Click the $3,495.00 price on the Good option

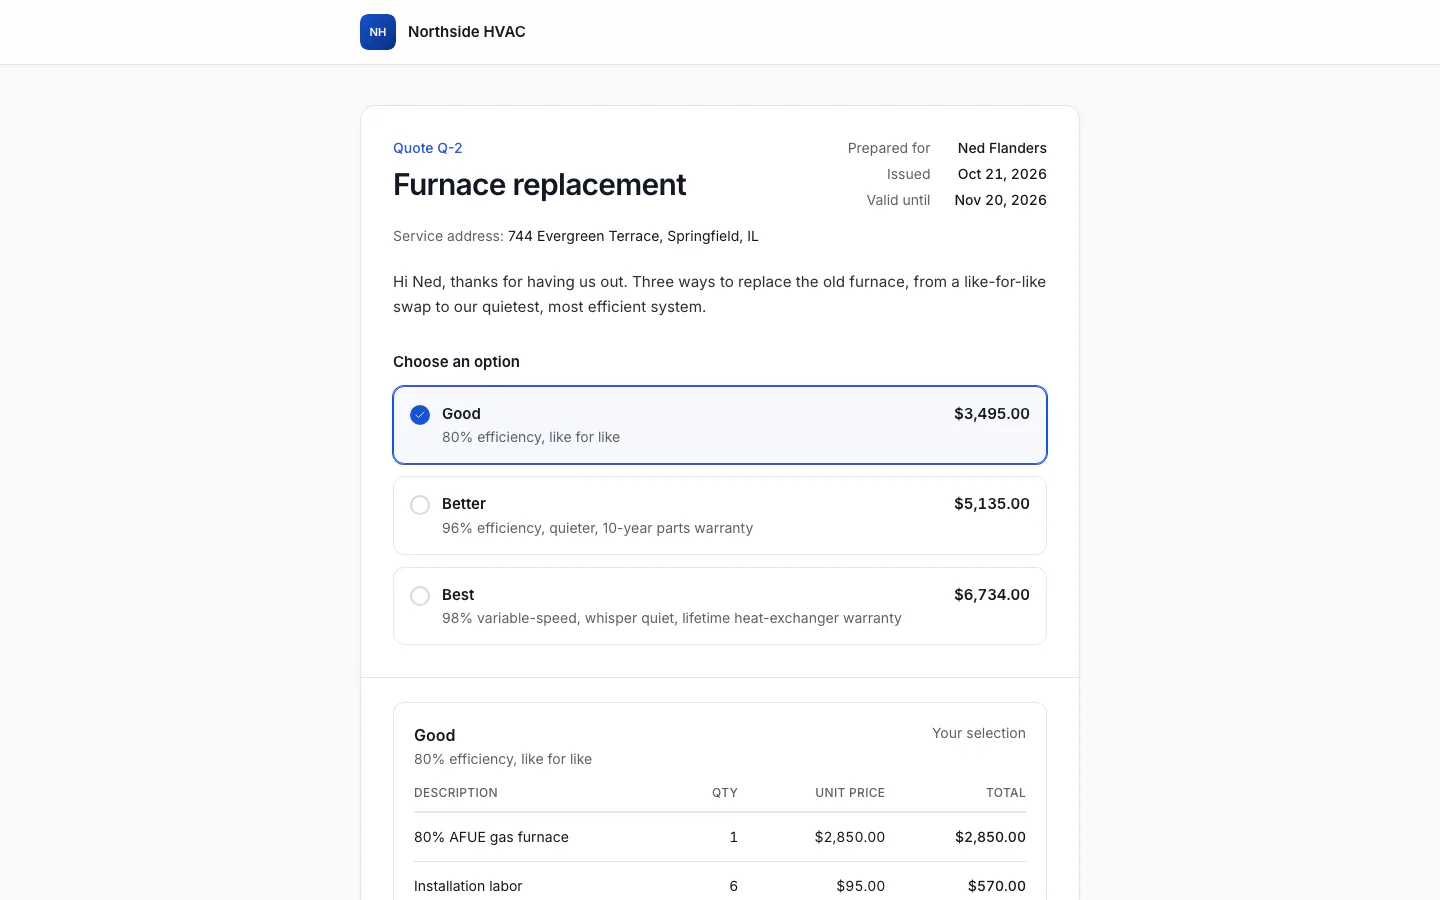(x=992, y=414)
